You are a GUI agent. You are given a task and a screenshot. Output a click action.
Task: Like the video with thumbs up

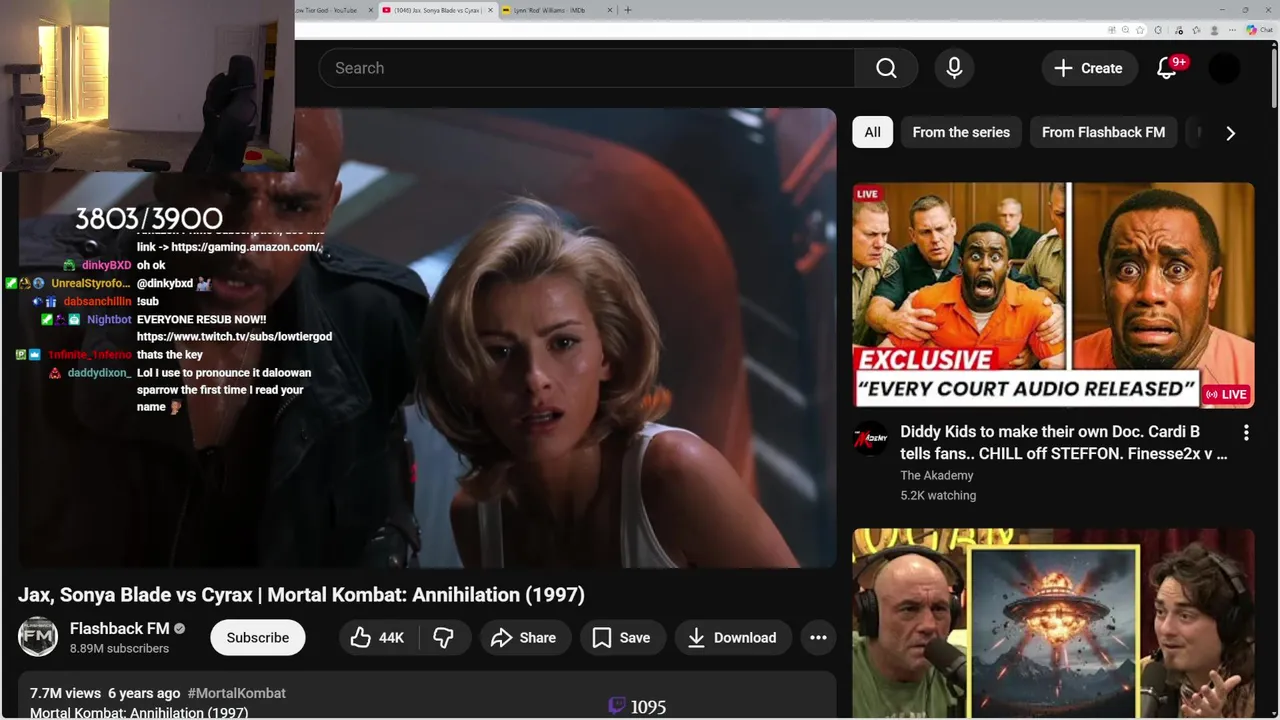click(x=378, y=637)
